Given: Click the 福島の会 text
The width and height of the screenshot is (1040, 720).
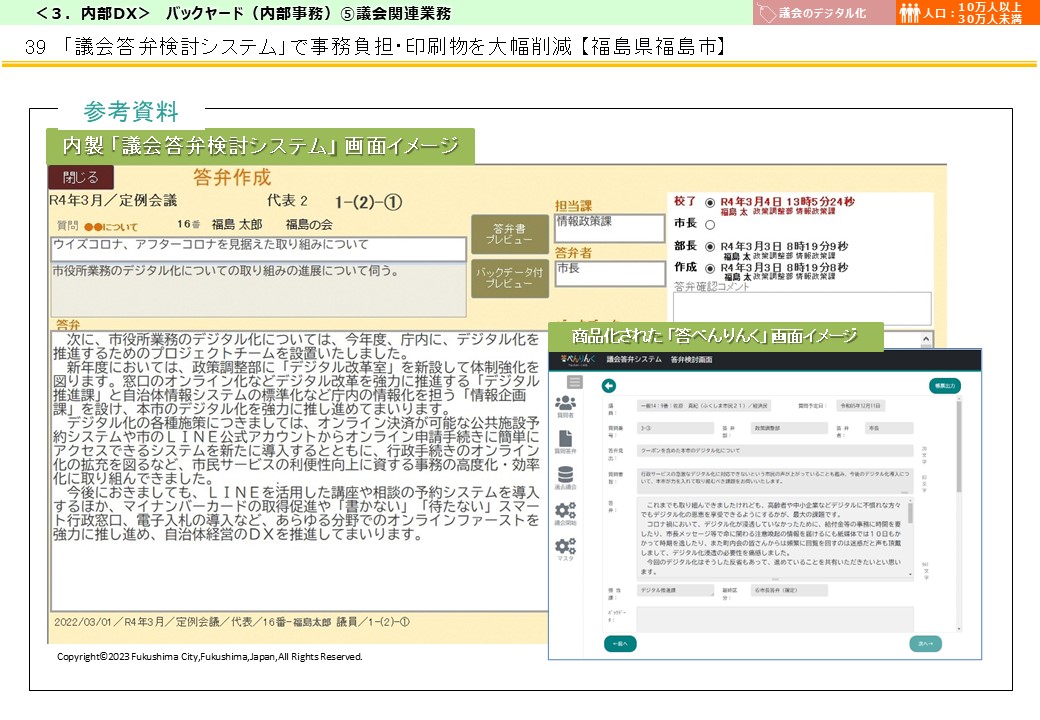Looking at the screenshot, I should point(309,225).
